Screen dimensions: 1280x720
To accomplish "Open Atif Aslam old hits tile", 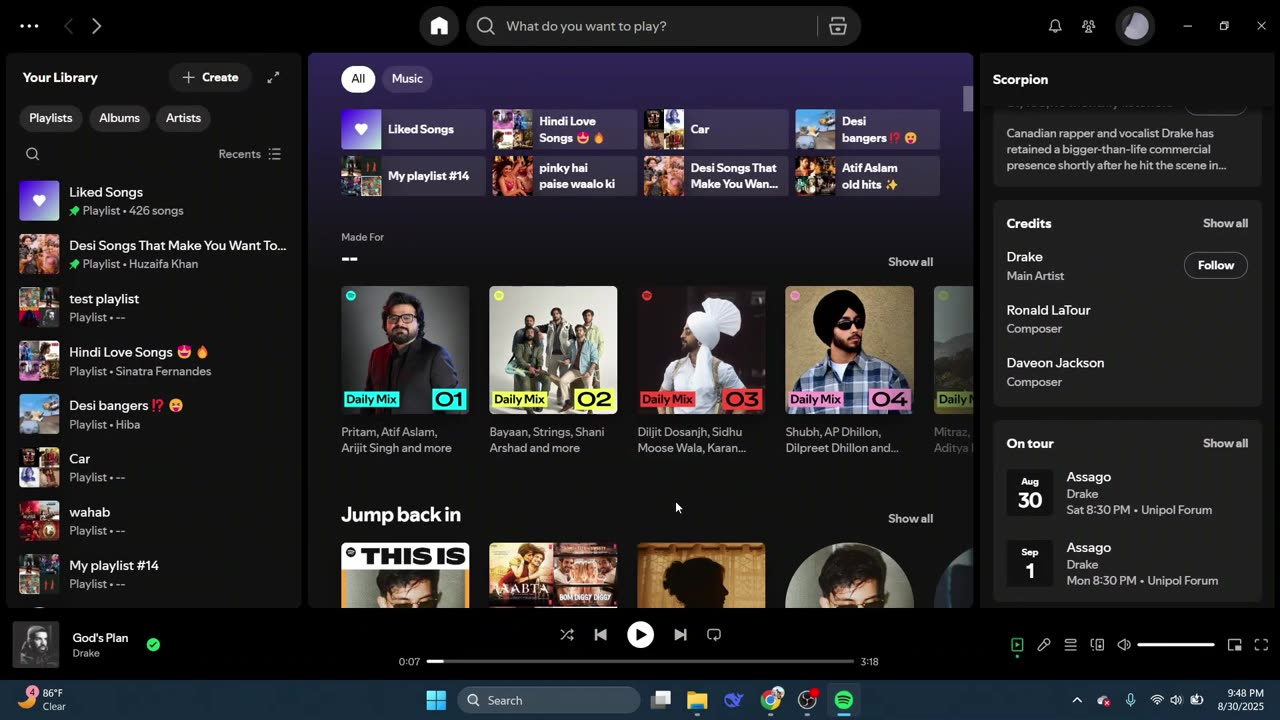I will pyautogui.click(x=867, y=176).
